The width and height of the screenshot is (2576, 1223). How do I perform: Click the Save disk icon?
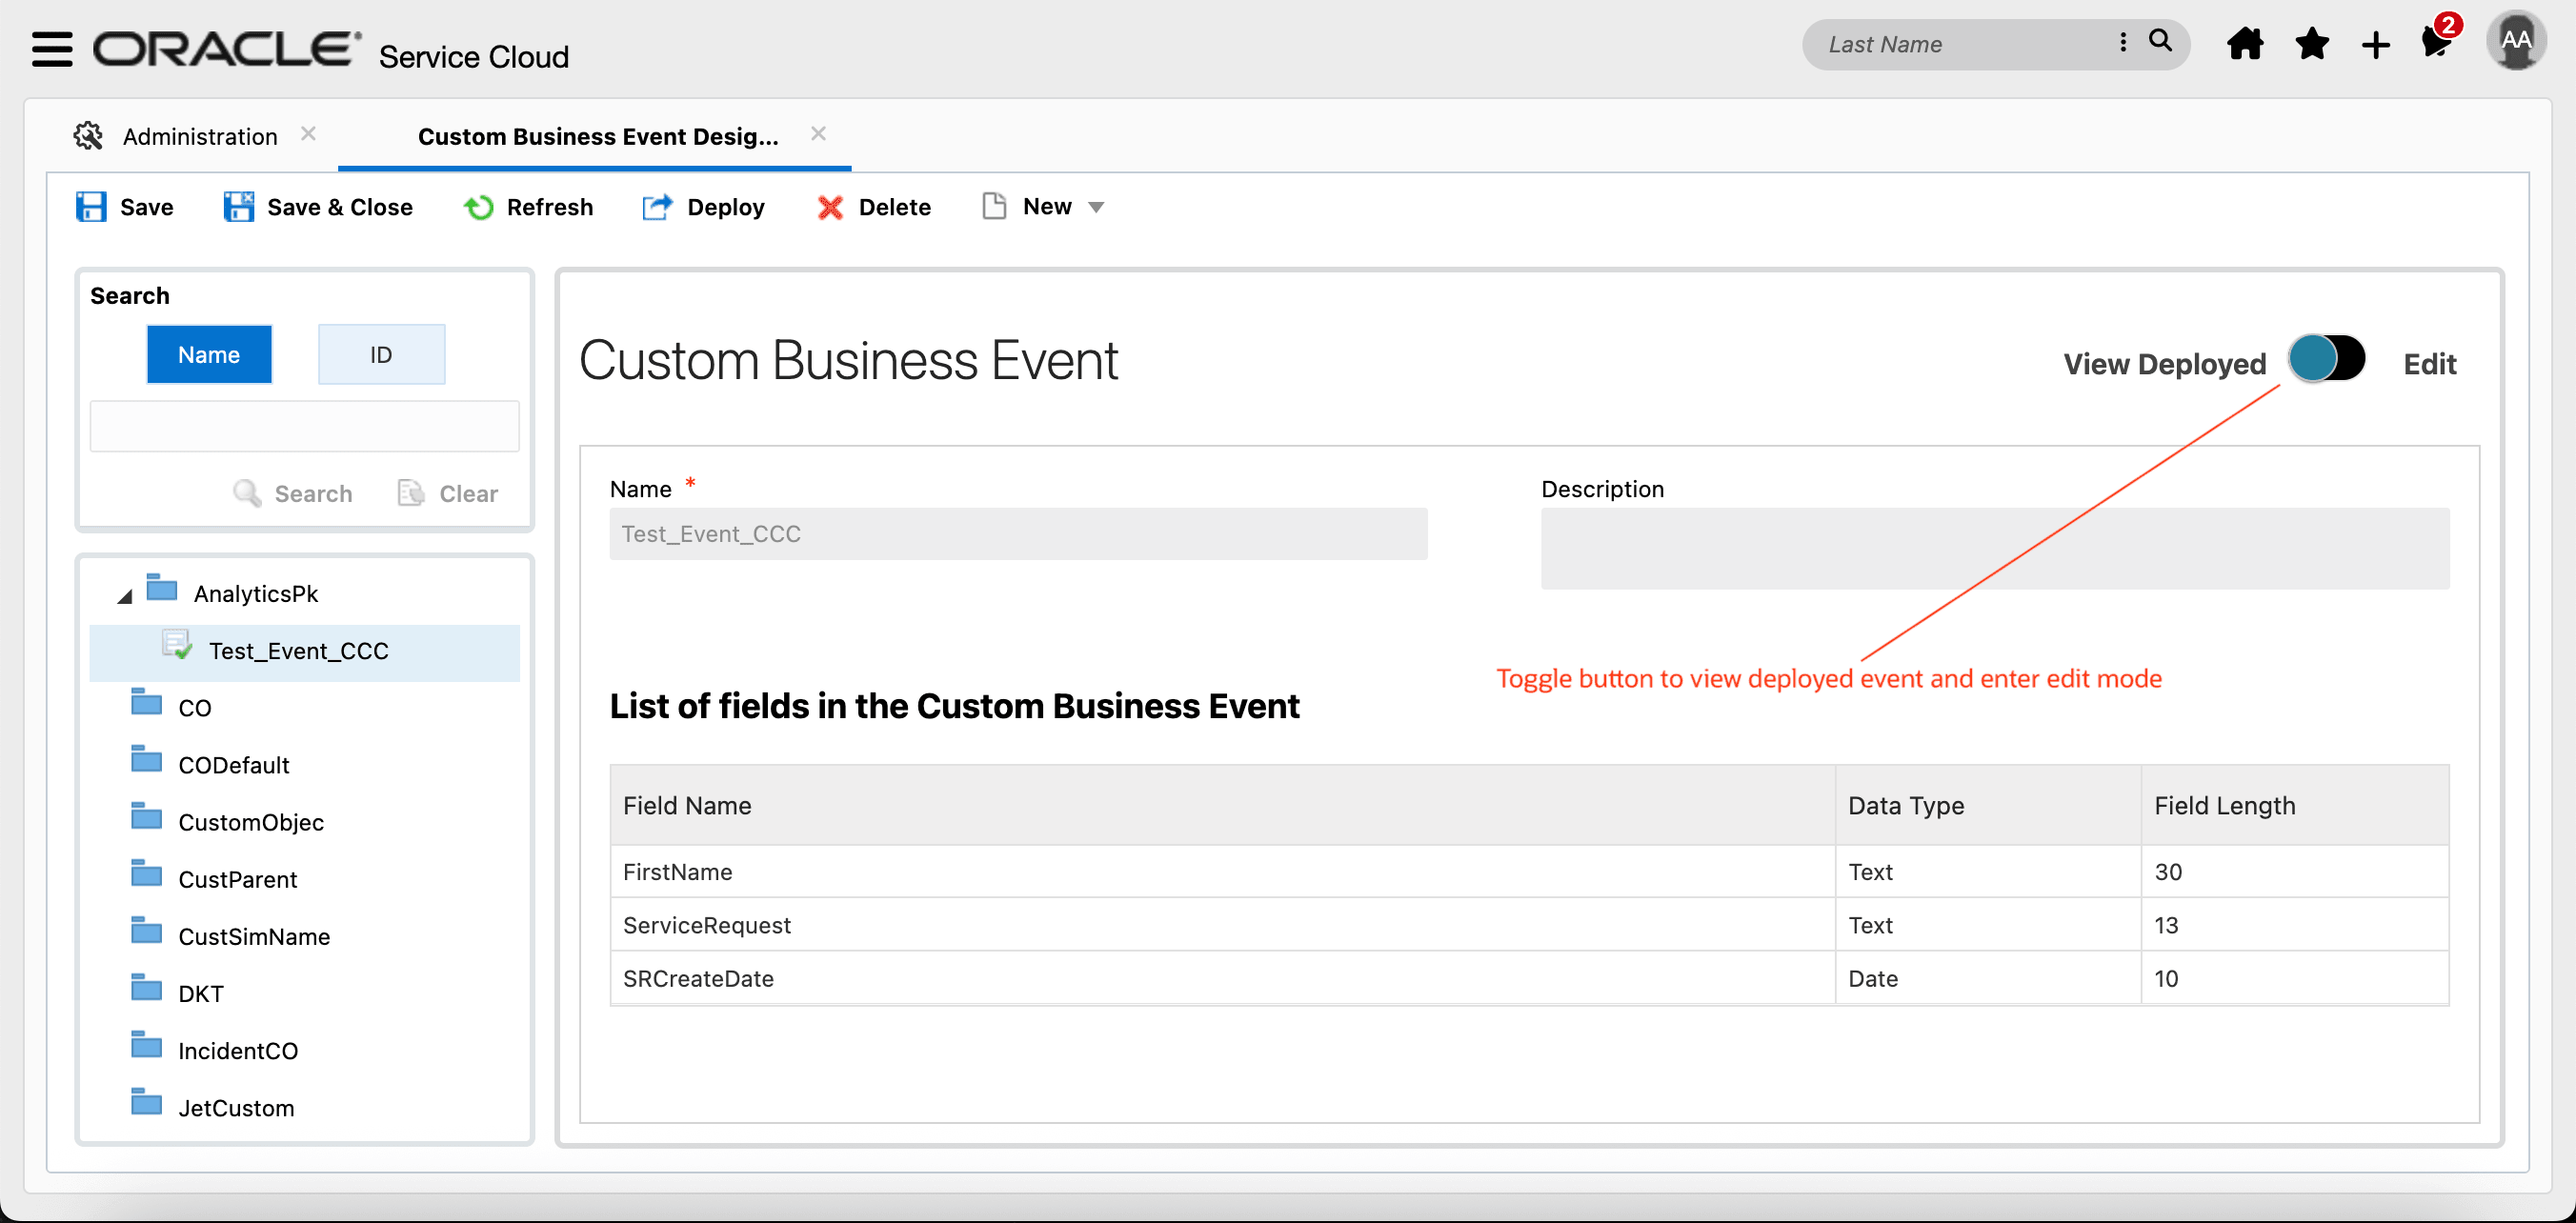click(x=91, y=207)
